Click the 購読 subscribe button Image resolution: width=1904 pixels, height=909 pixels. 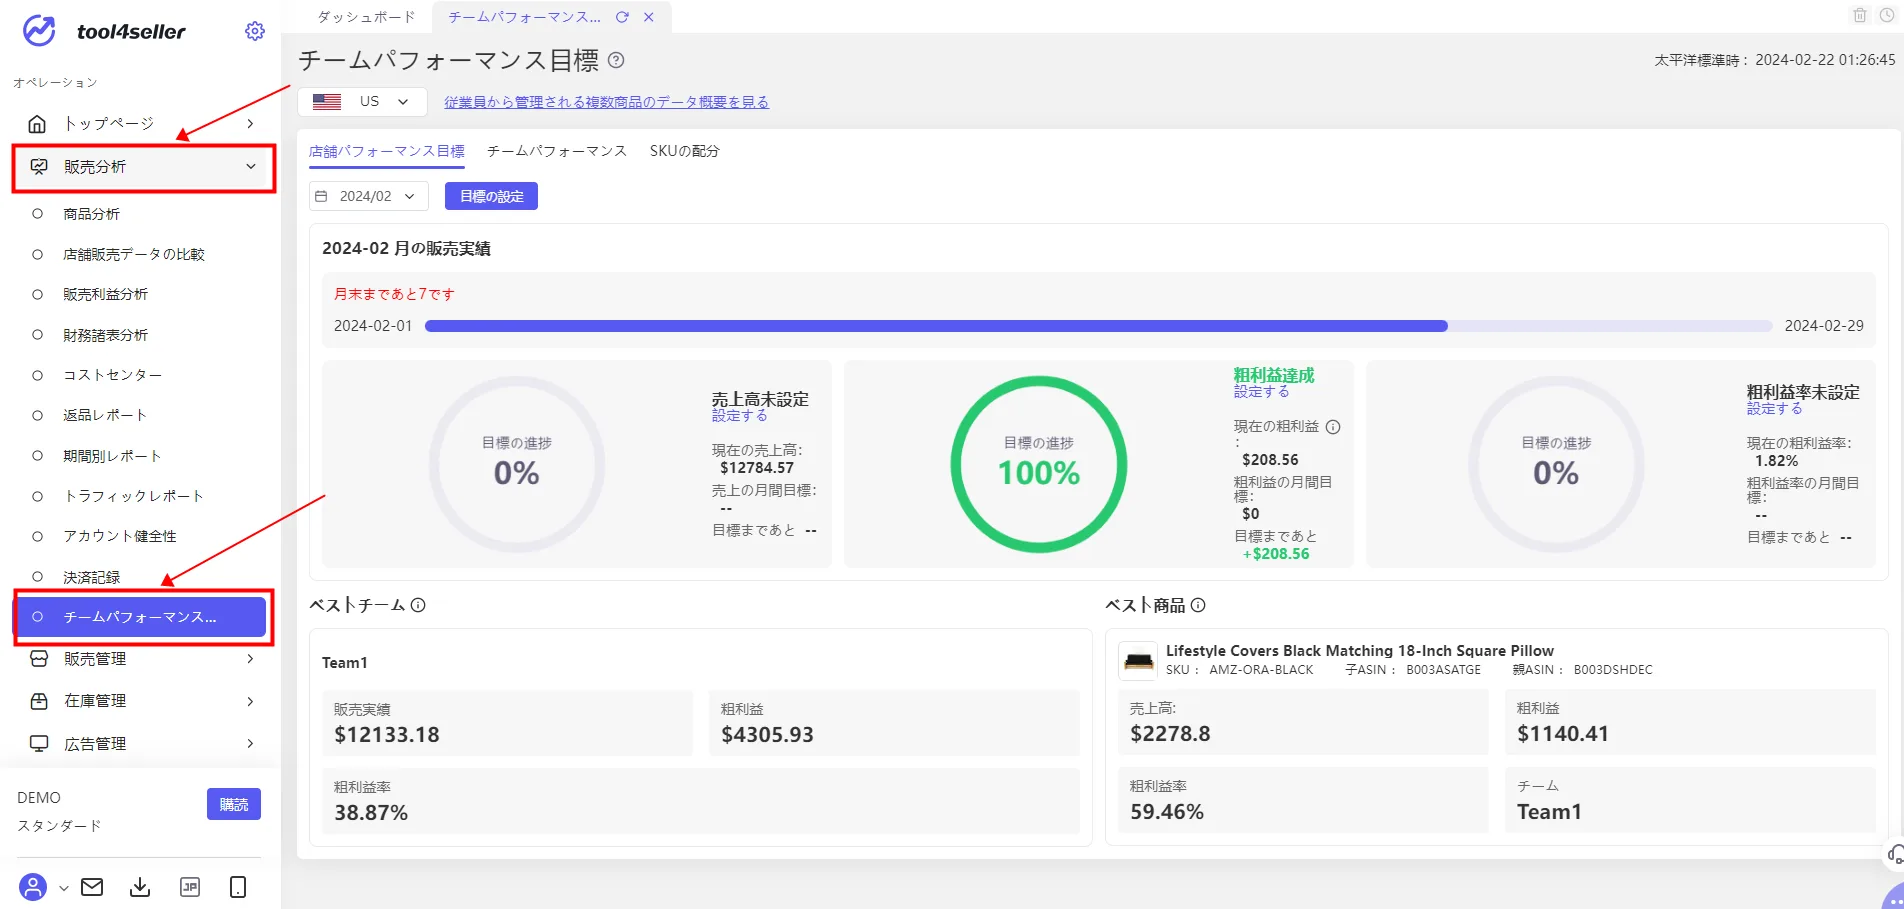click(x=234, y=804)
